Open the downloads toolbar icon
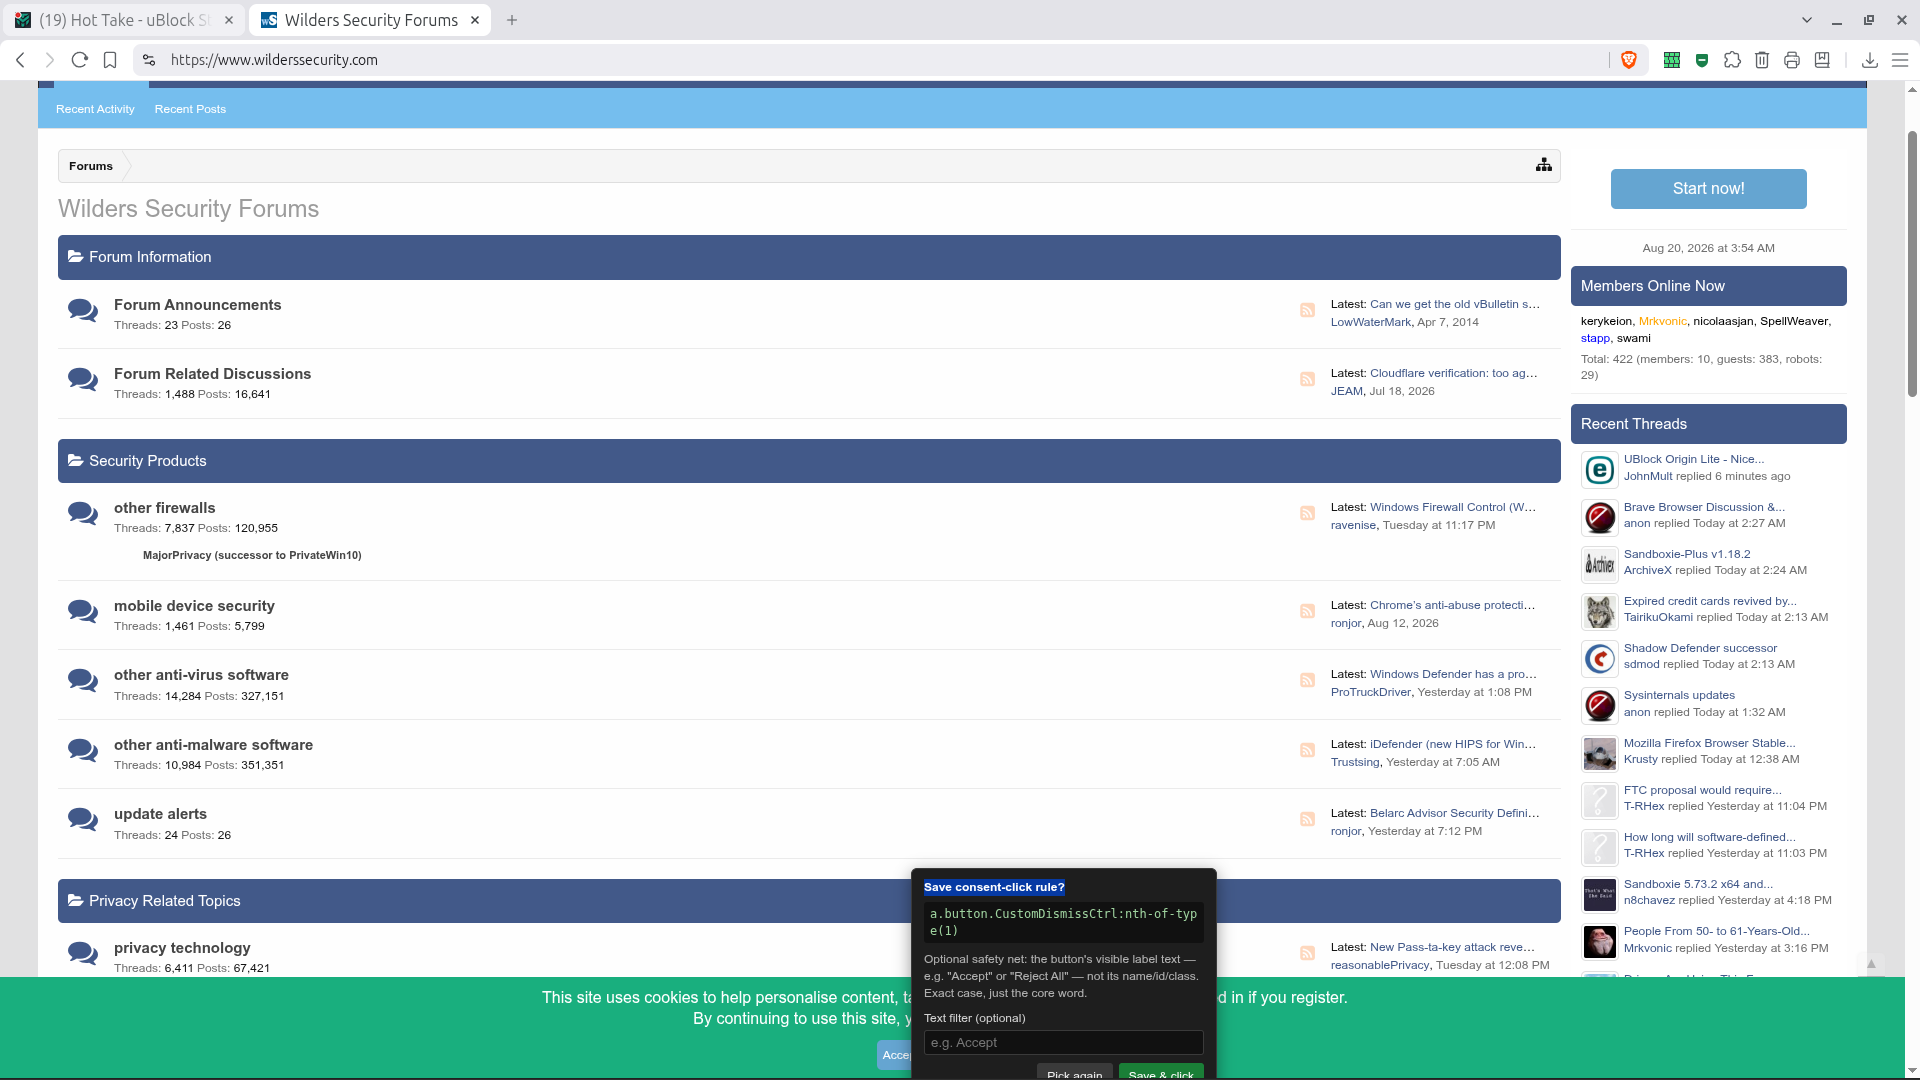The image size is (1920, 1080). (x=1870, y=60)
